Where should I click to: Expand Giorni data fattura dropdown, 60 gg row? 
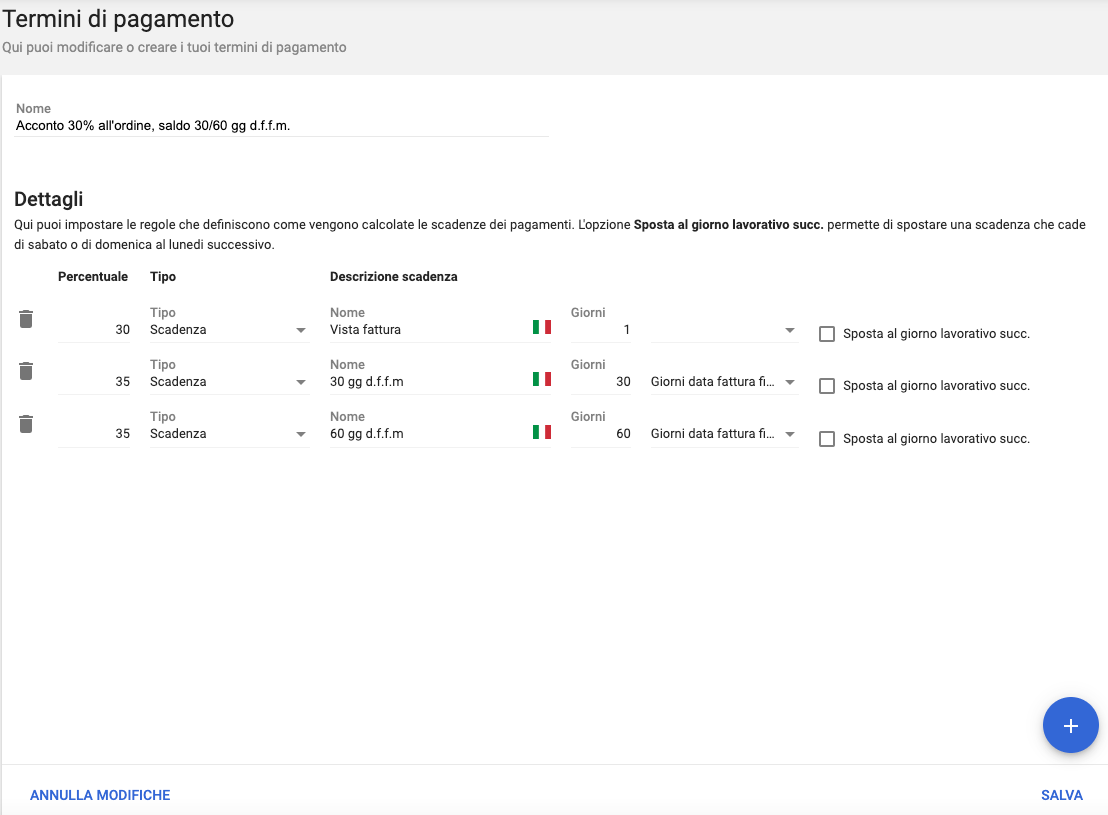[723, 434]
